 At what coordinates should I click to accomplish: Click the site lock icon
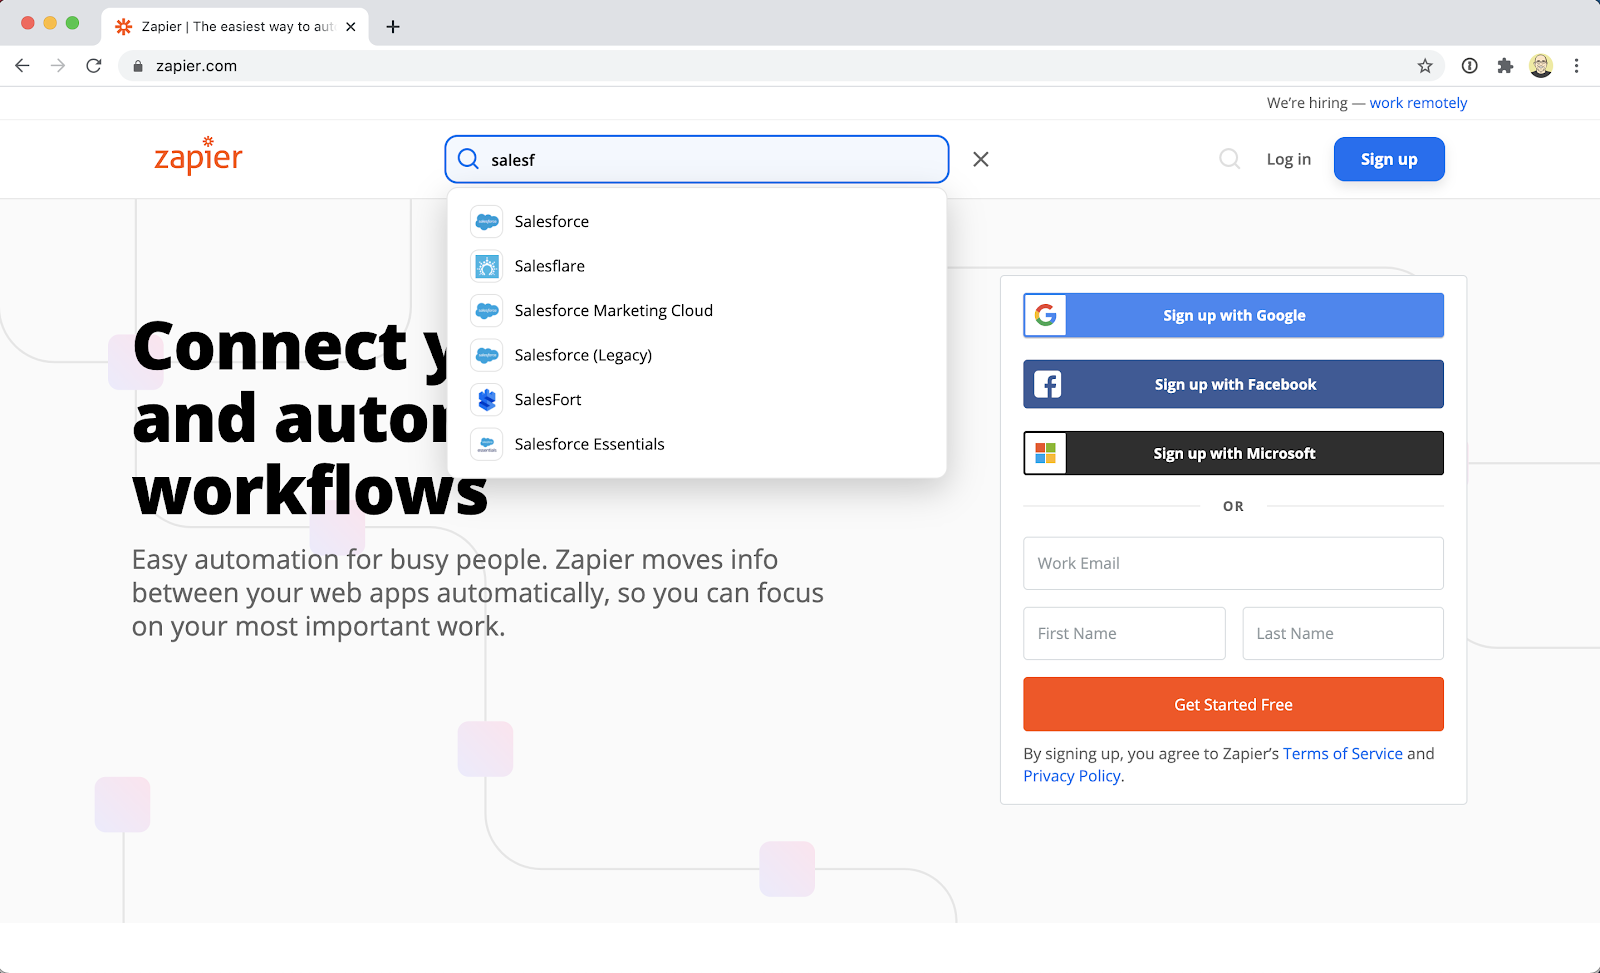tap(138, 66)
